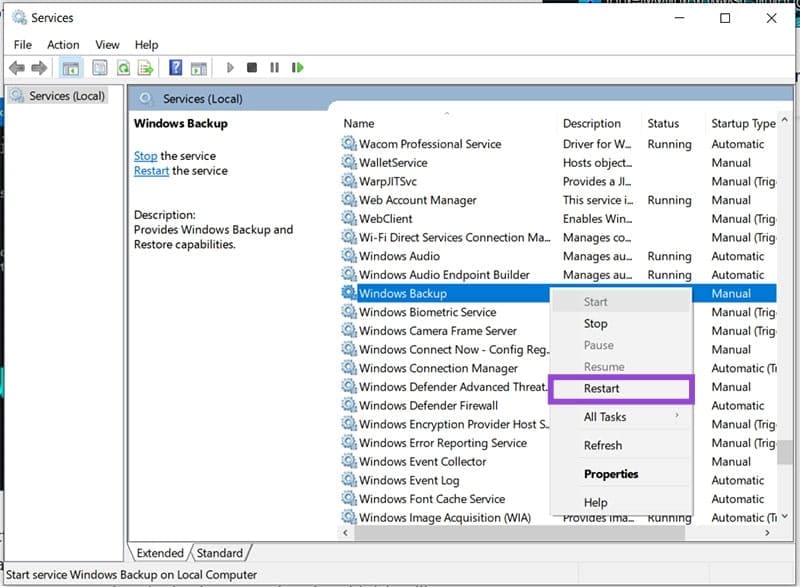The height and width of the screenshot is (587, 800).
Task: Toggle the Show/Hide Console Tree icon
Action: click(70, 67)
